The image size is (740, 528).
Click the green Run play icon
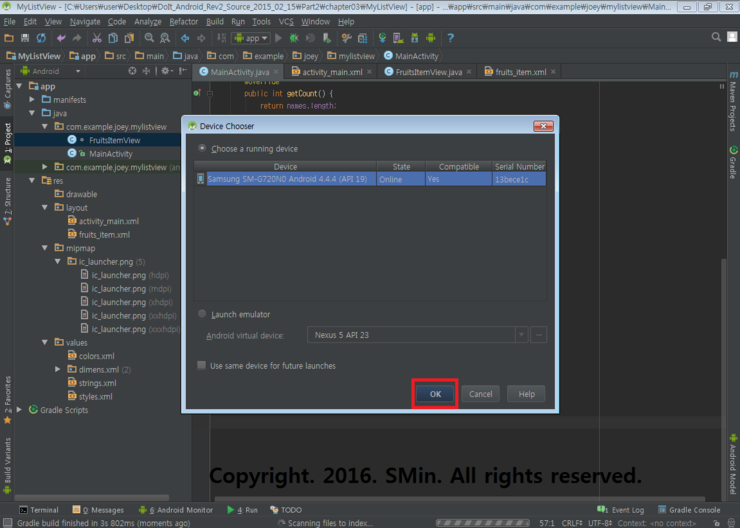(x=278, y=38)
